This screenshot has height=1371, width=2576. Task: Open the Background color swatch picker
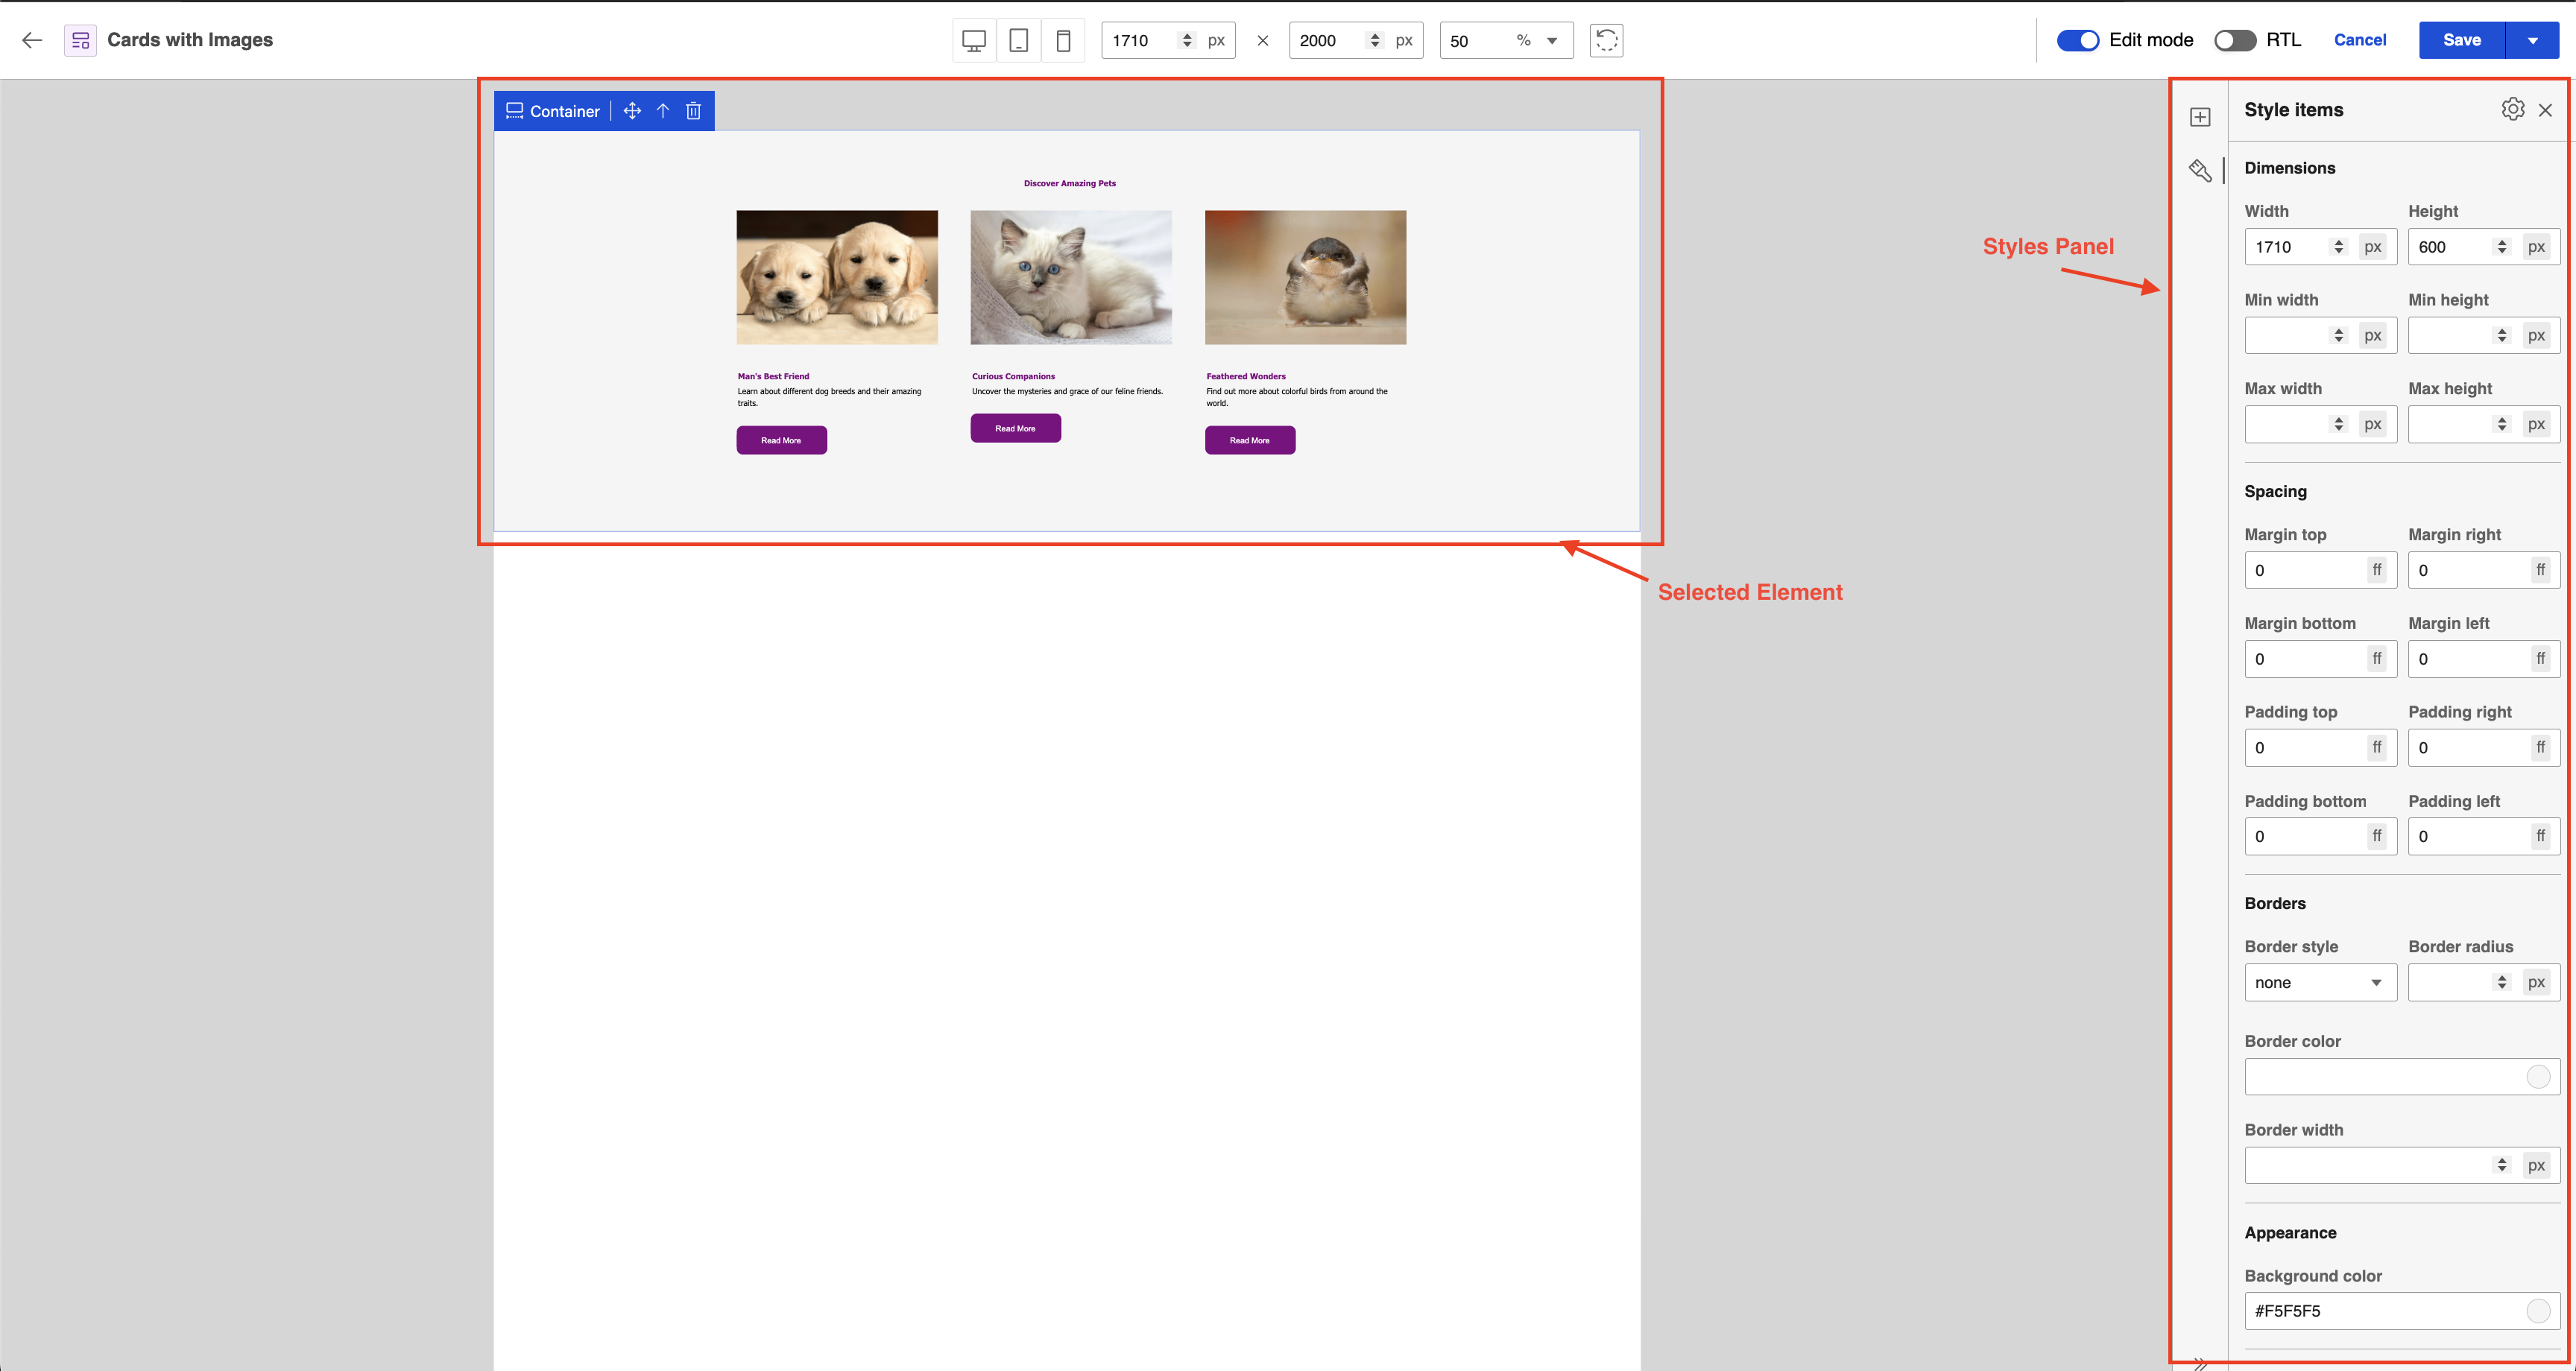(2537, 1311)
